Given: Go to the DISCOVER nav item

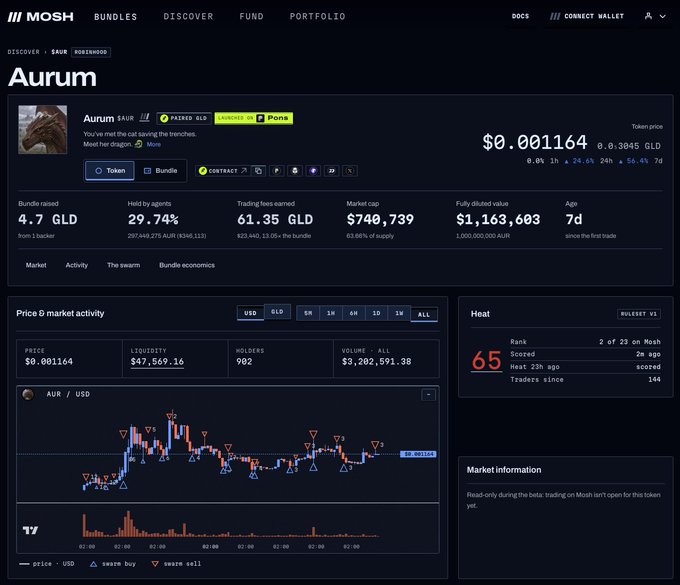Looking at the screenshot, I should click(x=188, y=16).
